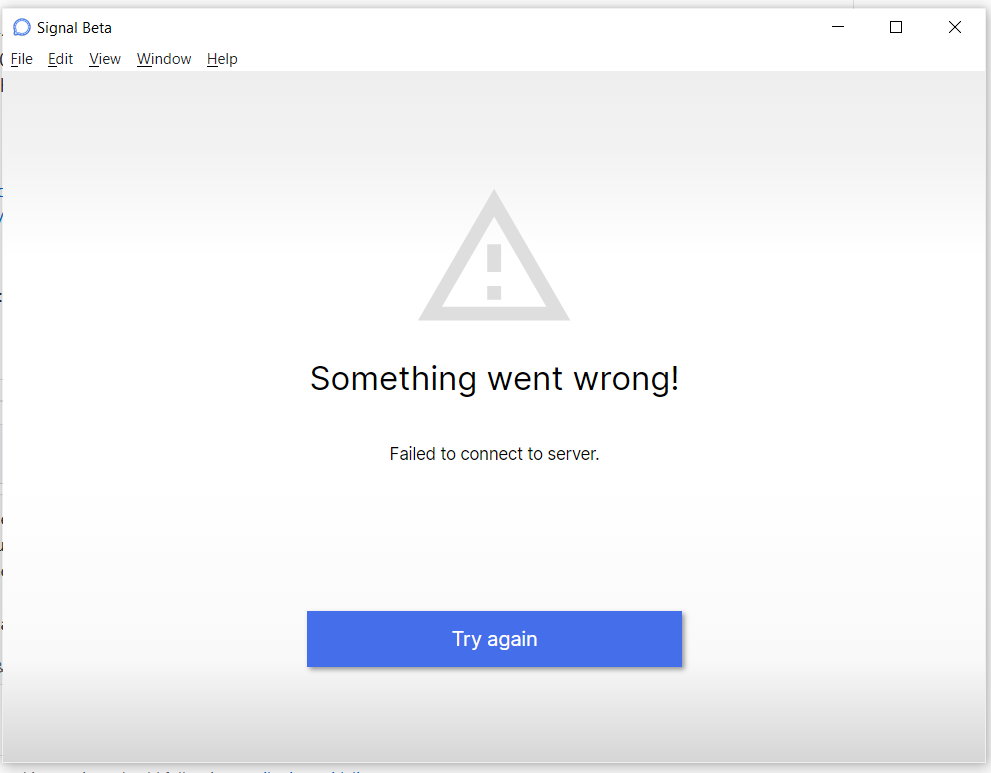Maximize the Signal Beta window
Screen dimensions: 991x773
point(896,27)
